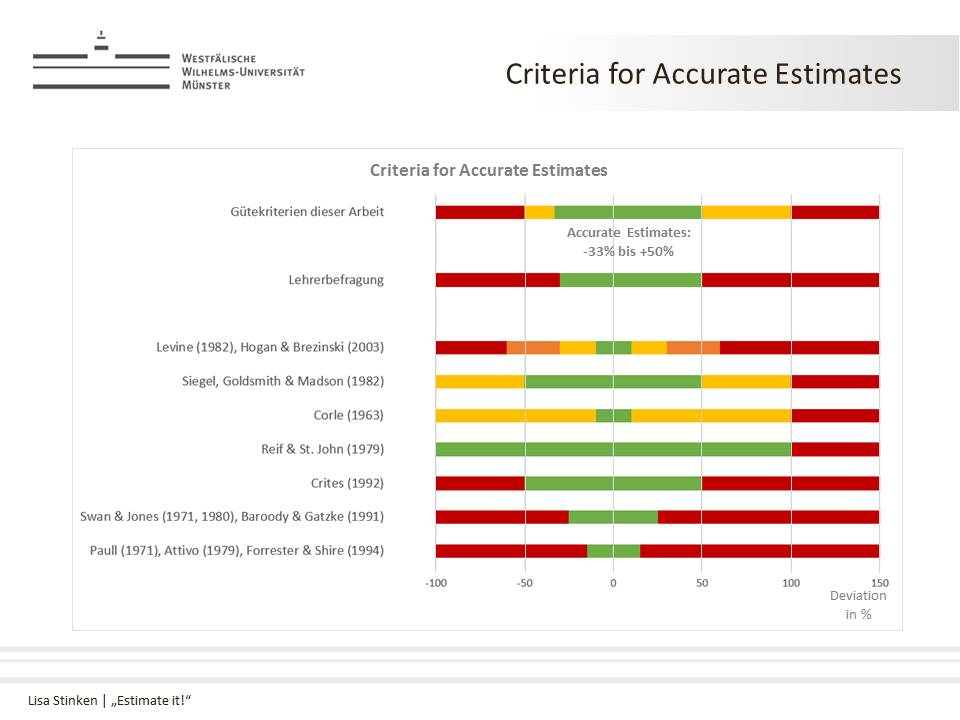Select the 'Crites (1992)' label

coord(347,483)
